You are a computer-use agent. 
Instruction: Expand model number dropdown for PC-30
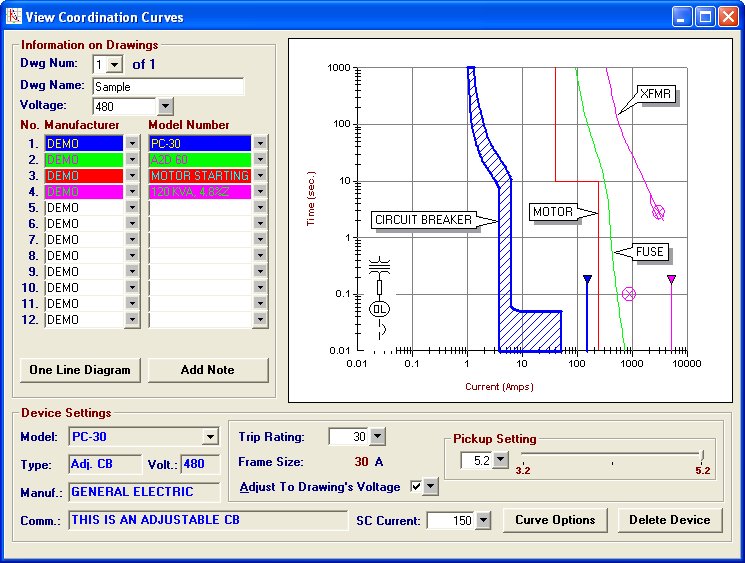coord(260,143)
